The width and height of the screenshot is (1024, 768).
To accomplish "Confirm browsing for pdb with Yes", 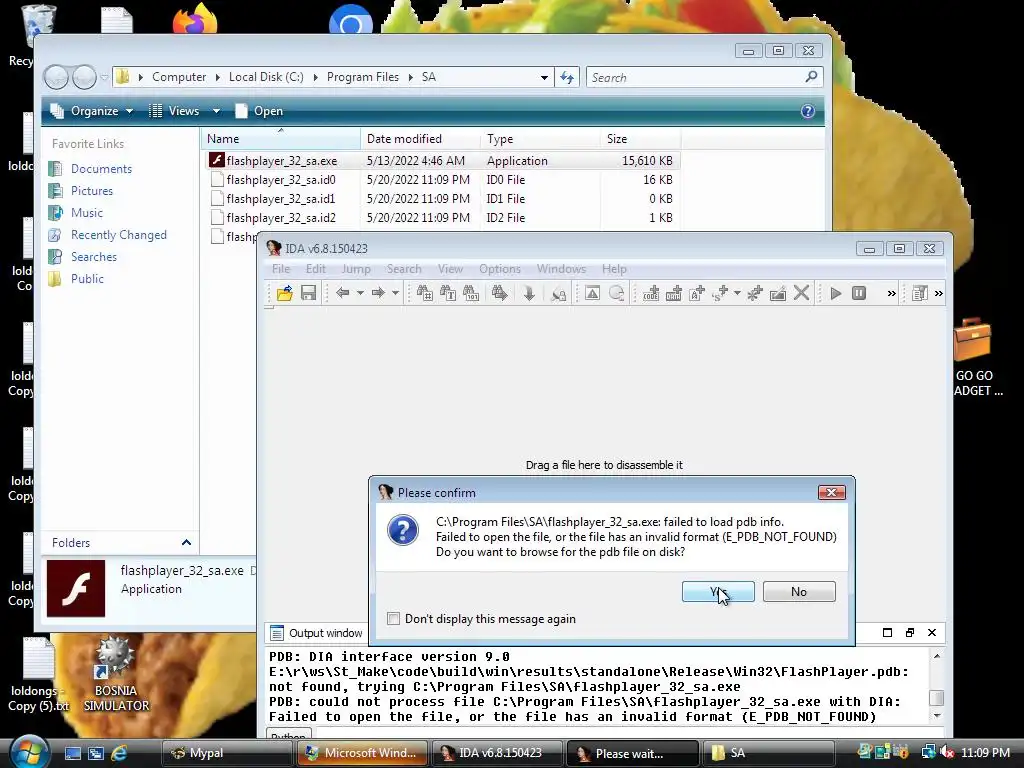I will click(x=718, y=592).
